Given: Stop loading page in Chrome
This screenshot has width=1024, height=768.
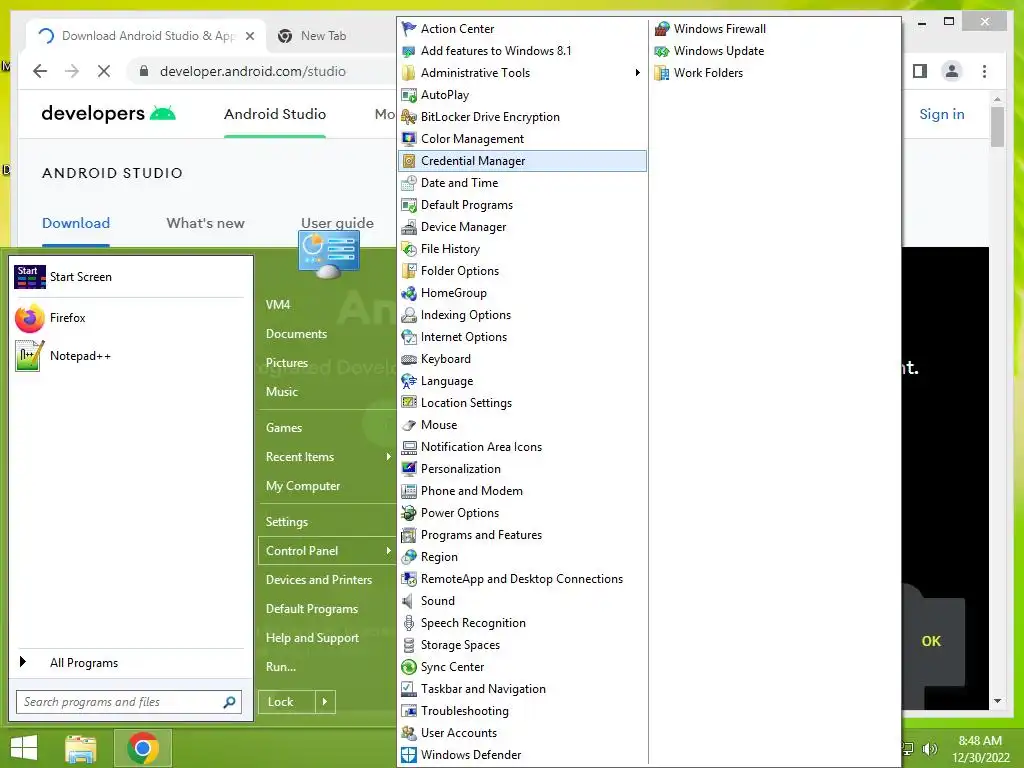Looking at the screenshot, I should point(104,71).
